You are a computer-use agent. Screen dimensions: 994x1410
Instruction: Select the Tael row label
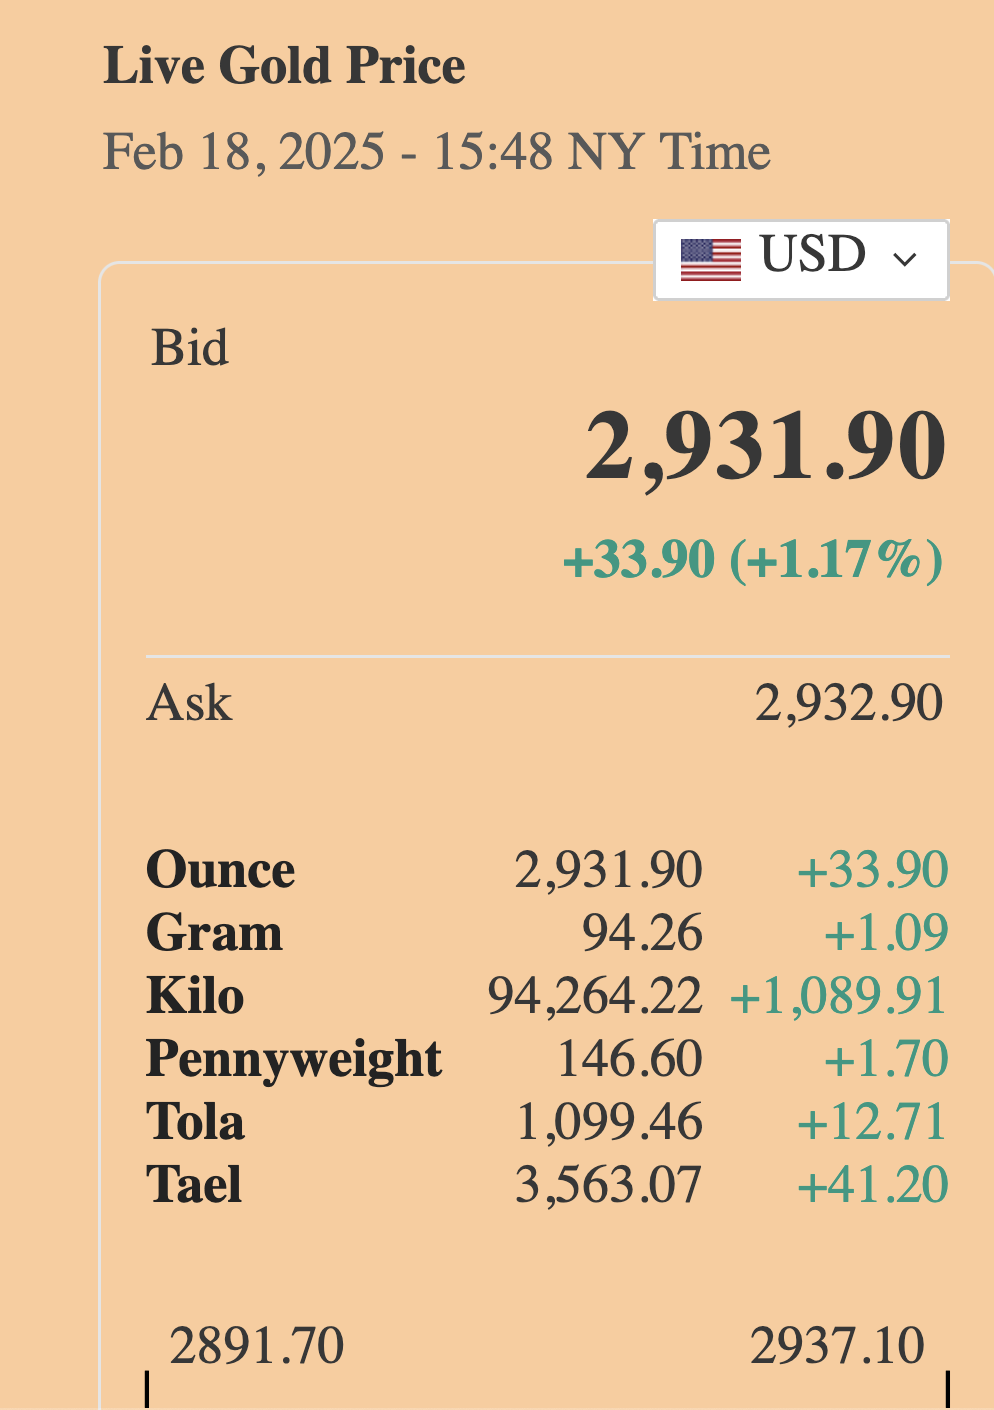tap(194, 1185)
